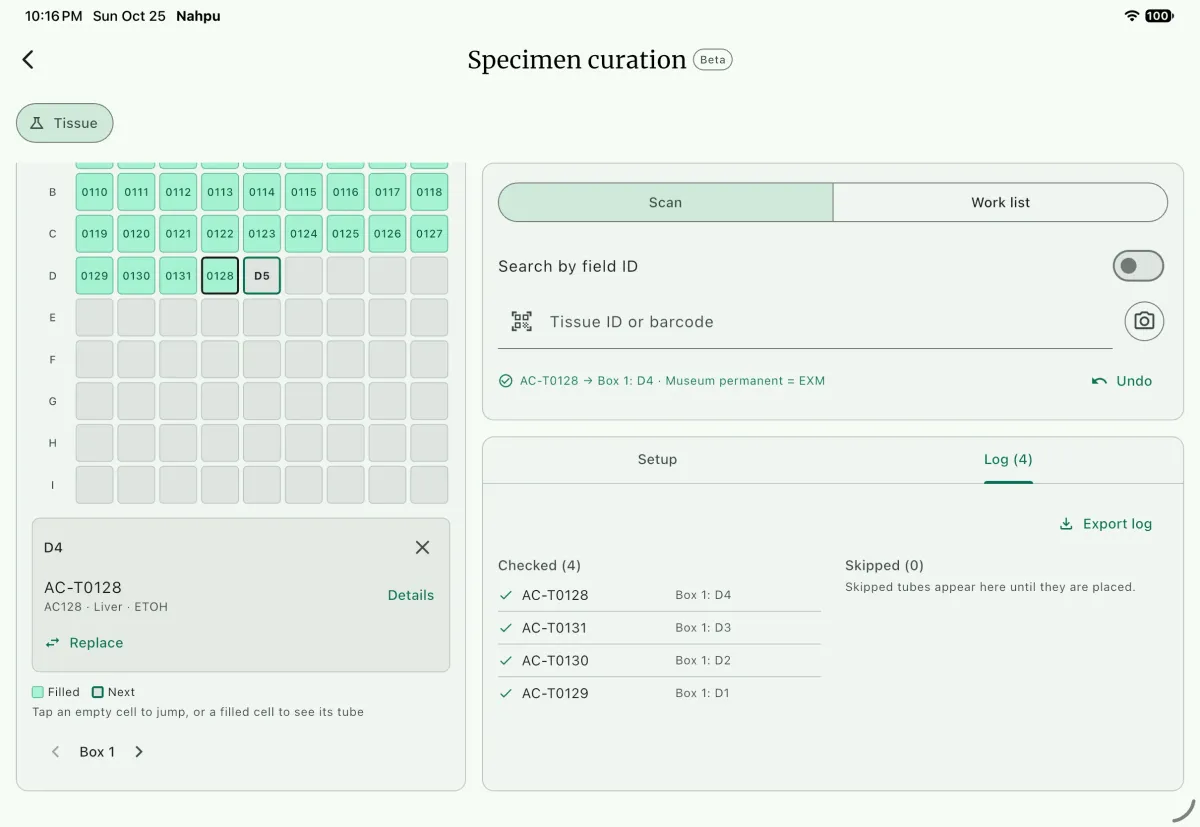Image resolution: width=1200 pixels, height=827 pixels.
Task: Replace the tube in D4
Action: tap(84, 643)
